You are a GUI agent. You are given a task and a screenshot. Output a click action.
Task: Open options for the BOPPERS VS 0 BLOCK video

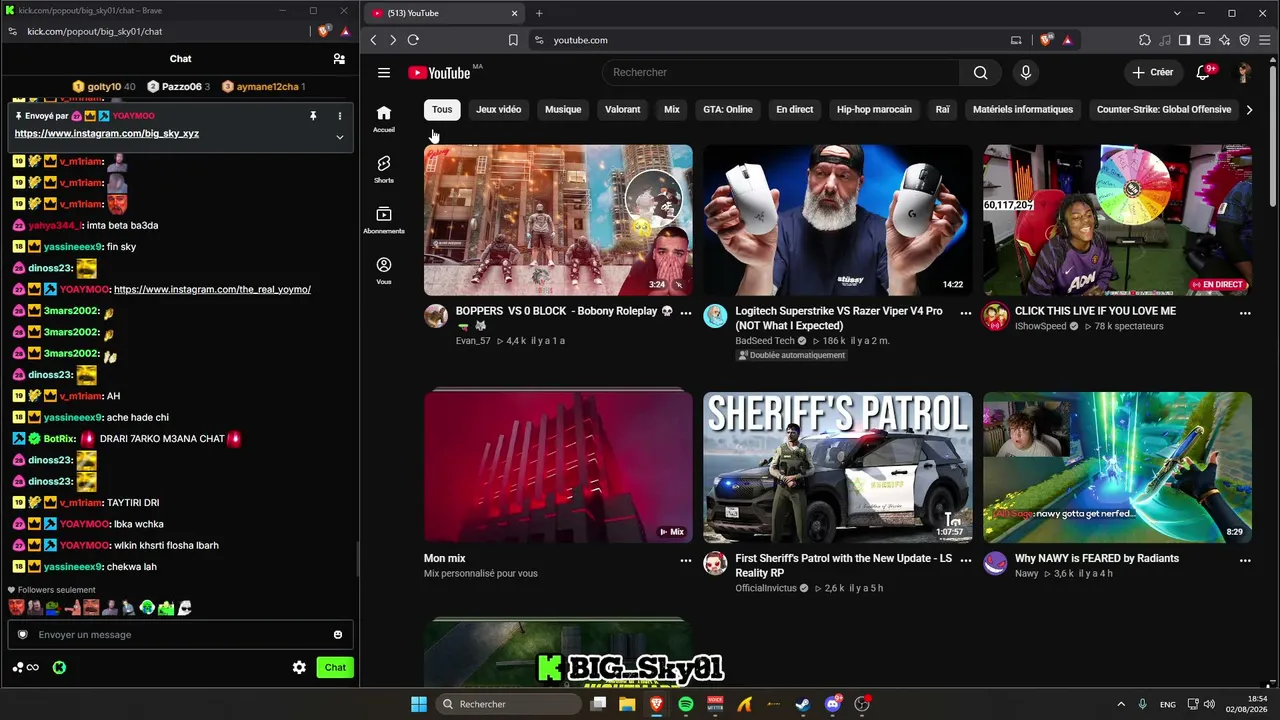[686, 313]
